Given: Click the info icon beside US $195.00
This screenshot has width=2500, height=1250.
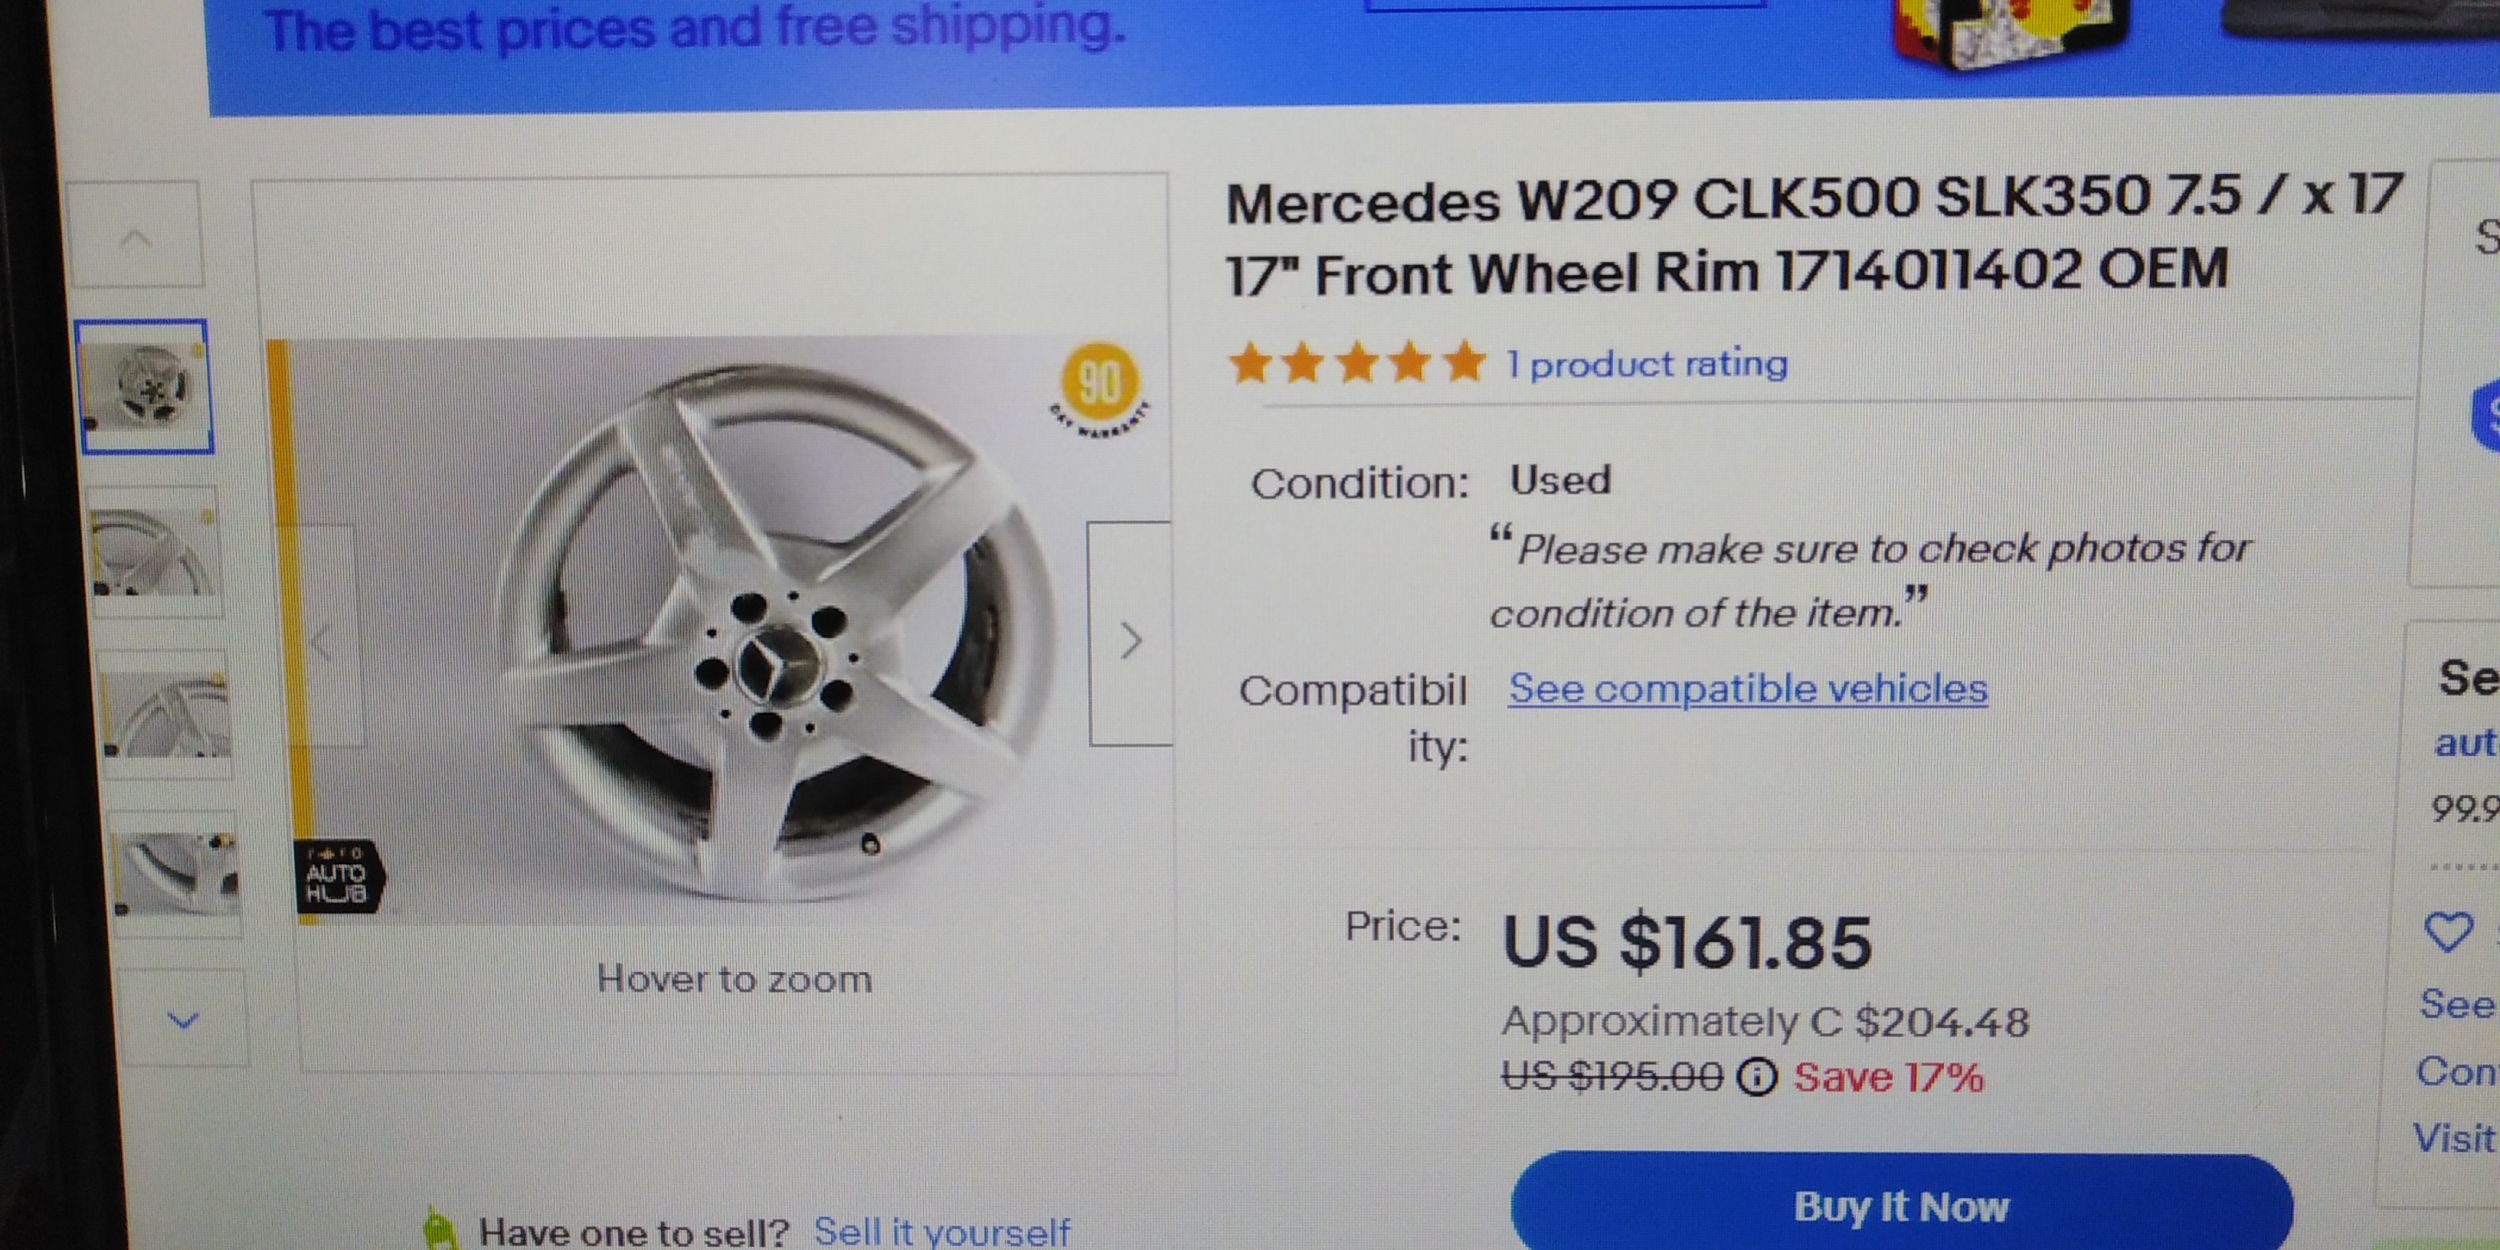Looking at the screenshot, I should click(x=1757, y=1078).
